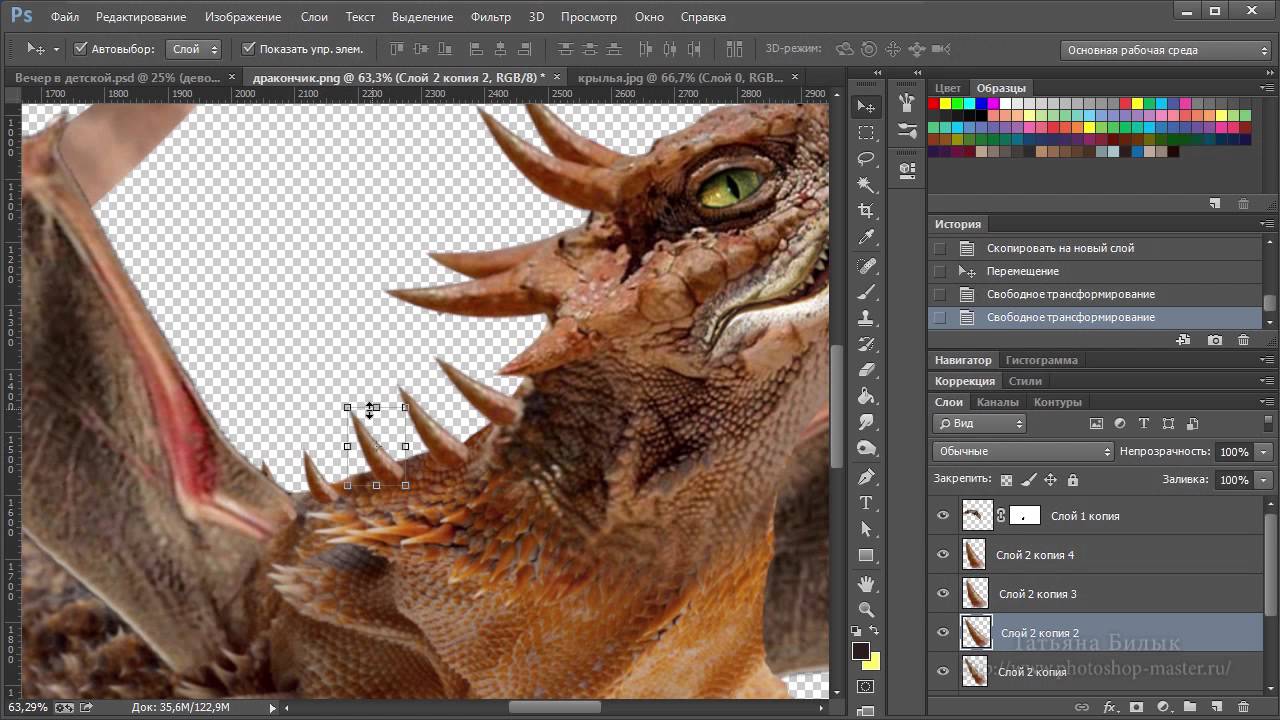
Task: Select the Clone Stamp tool
Action: pos(866,317)
